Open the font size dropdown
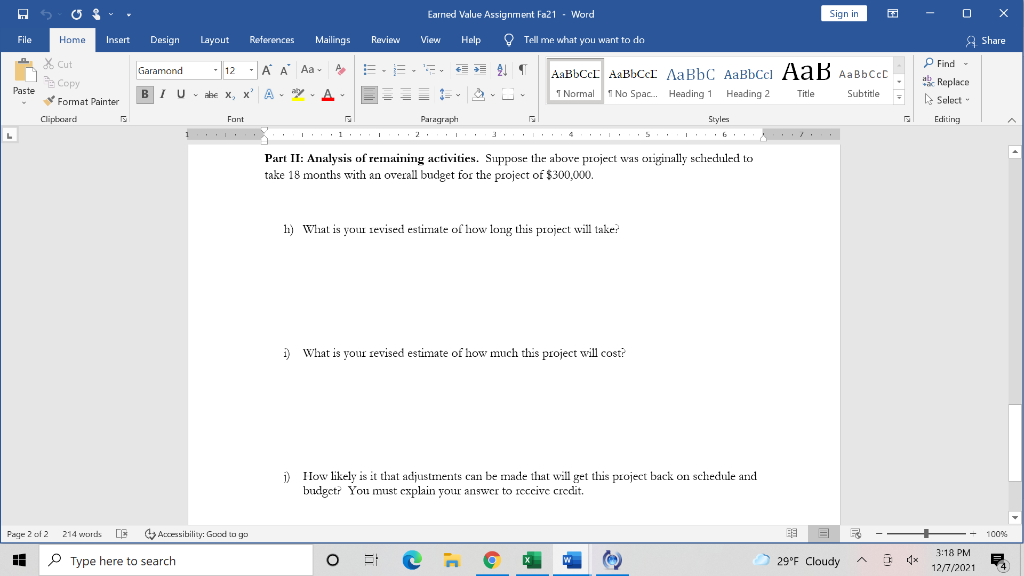Image resolution: width=1024 pixels, height=576 pixels. coord(252,71)
